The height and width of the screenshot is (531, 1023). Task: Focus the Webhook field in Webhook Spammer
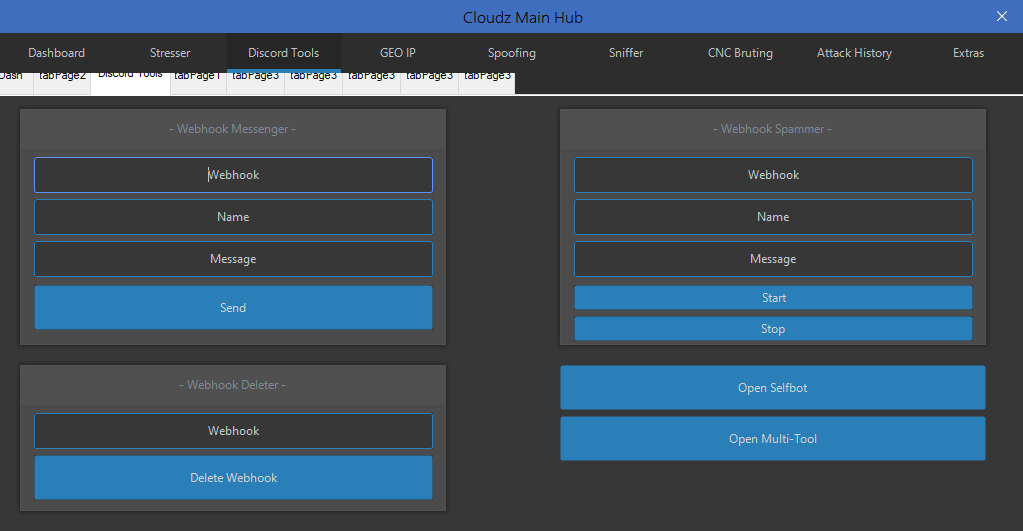773,175
